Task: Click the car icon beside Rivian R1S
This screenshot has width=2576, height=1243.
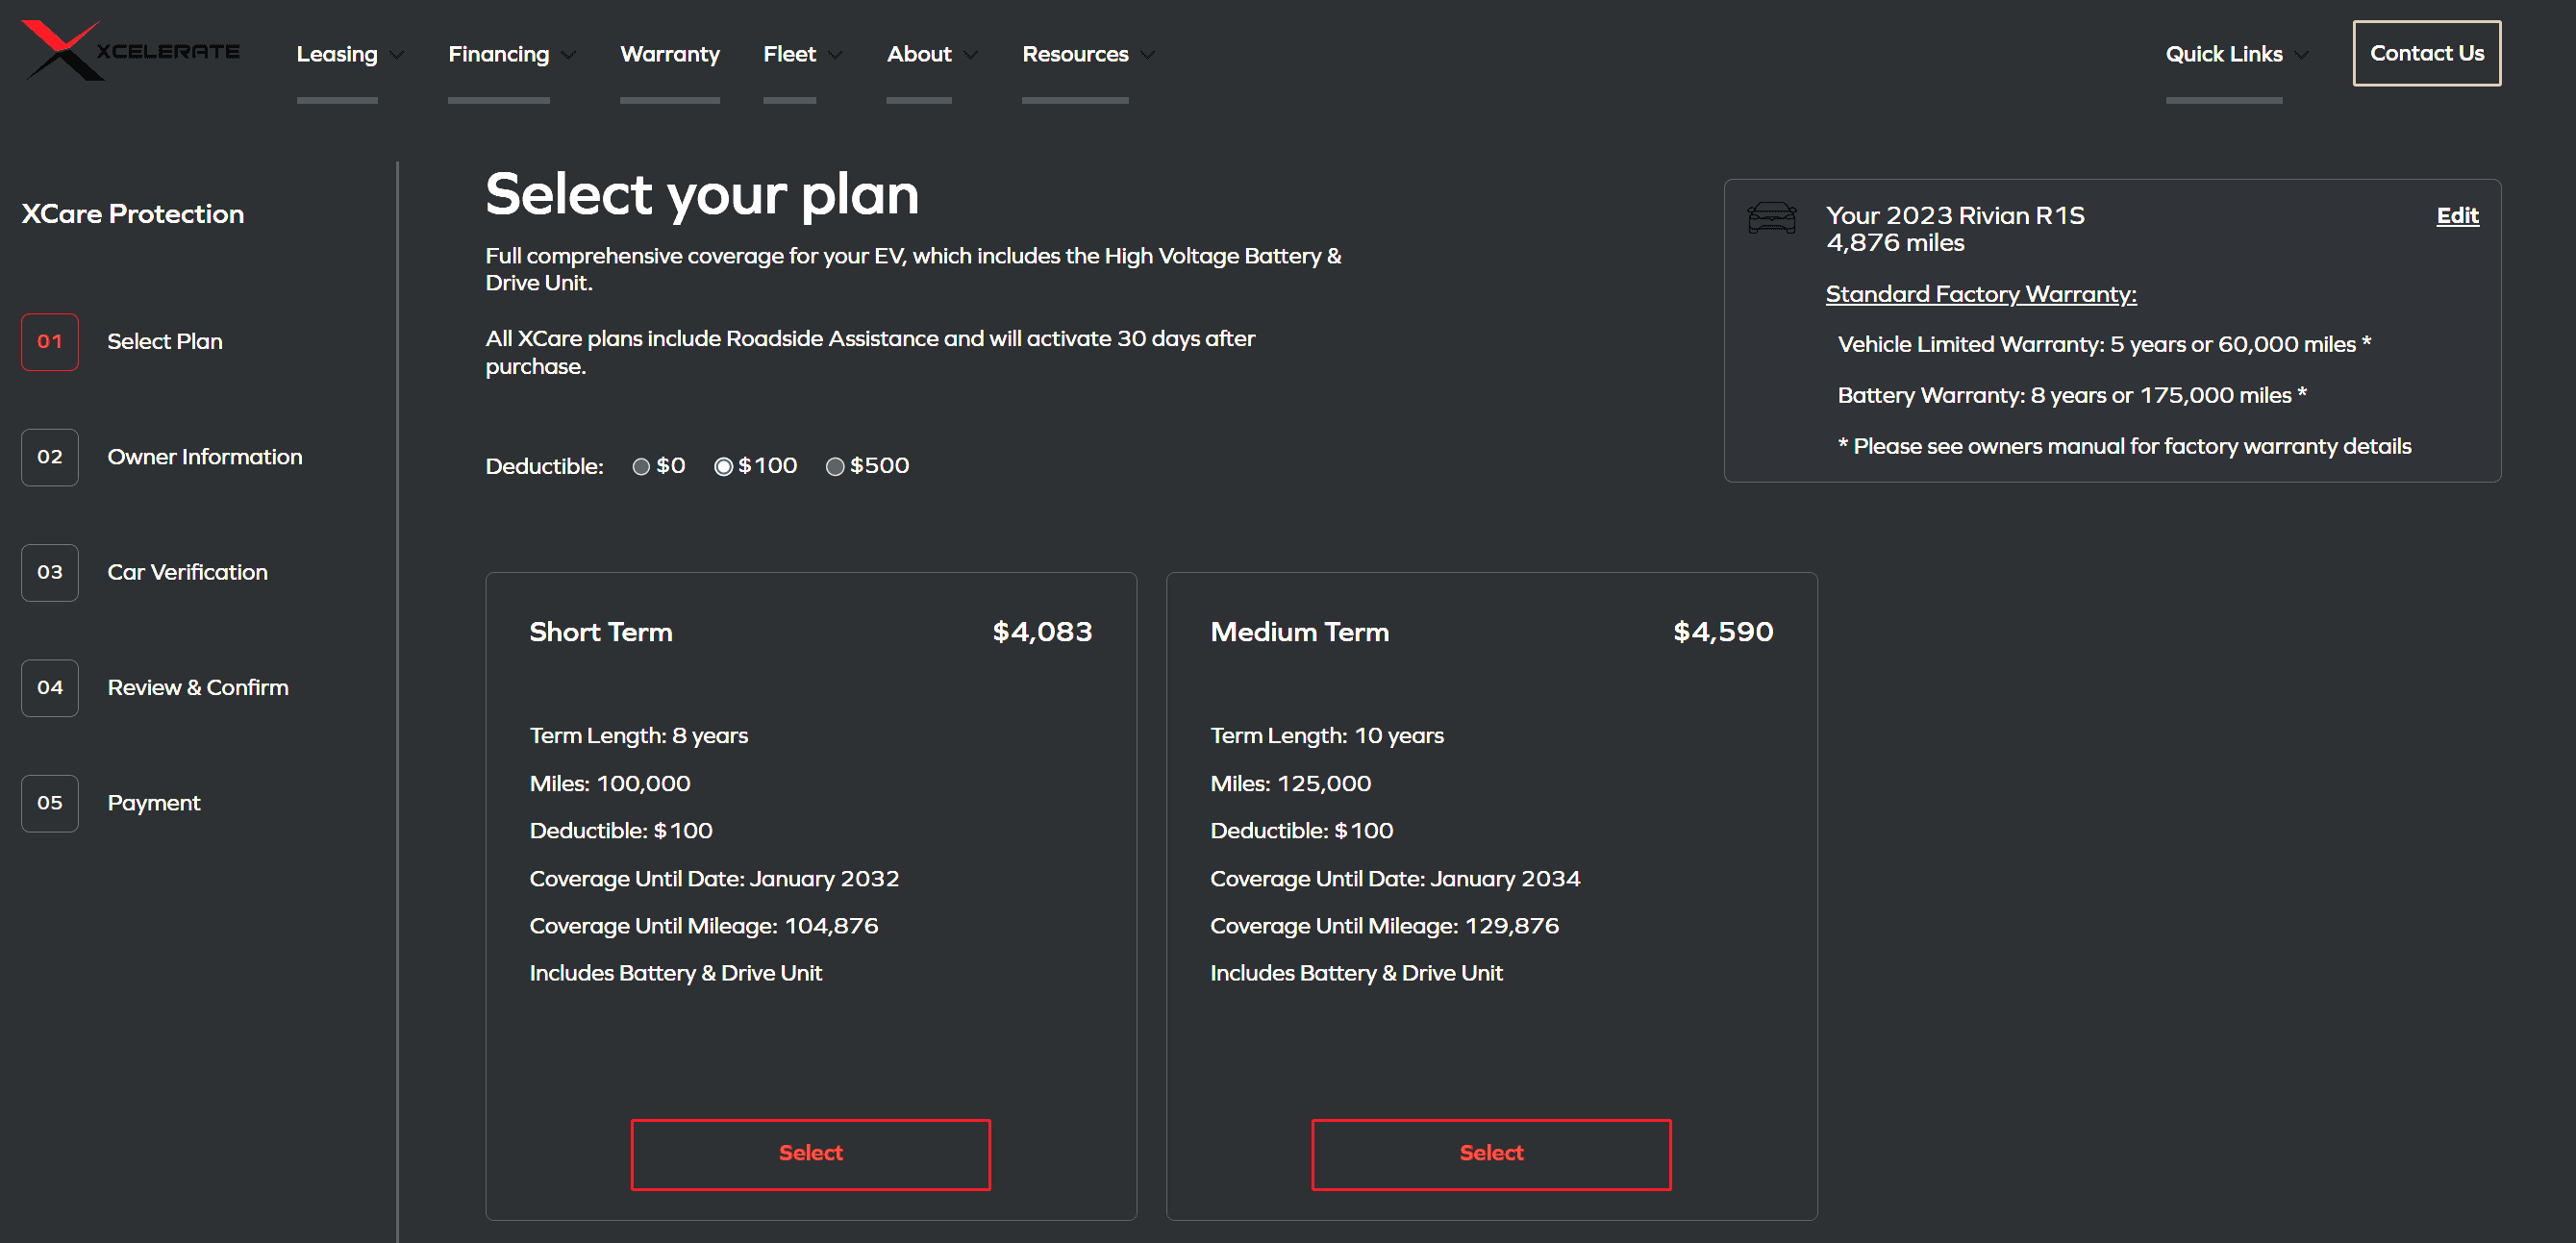Action: tap(1771, 217)
